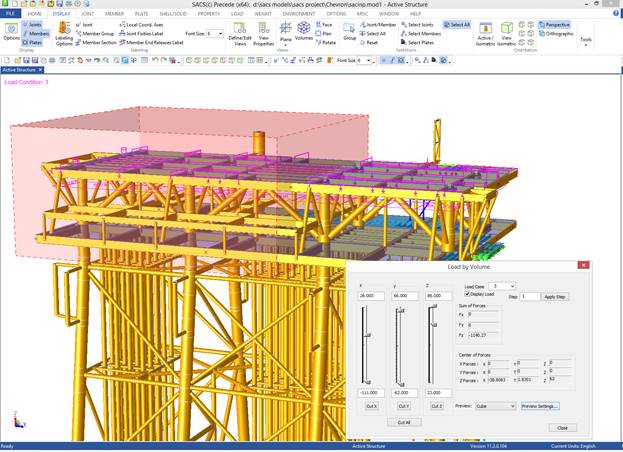Expand the Tools dropdown in the ribbon
This screenshot has height=452, width=623.
click(586, 39)
